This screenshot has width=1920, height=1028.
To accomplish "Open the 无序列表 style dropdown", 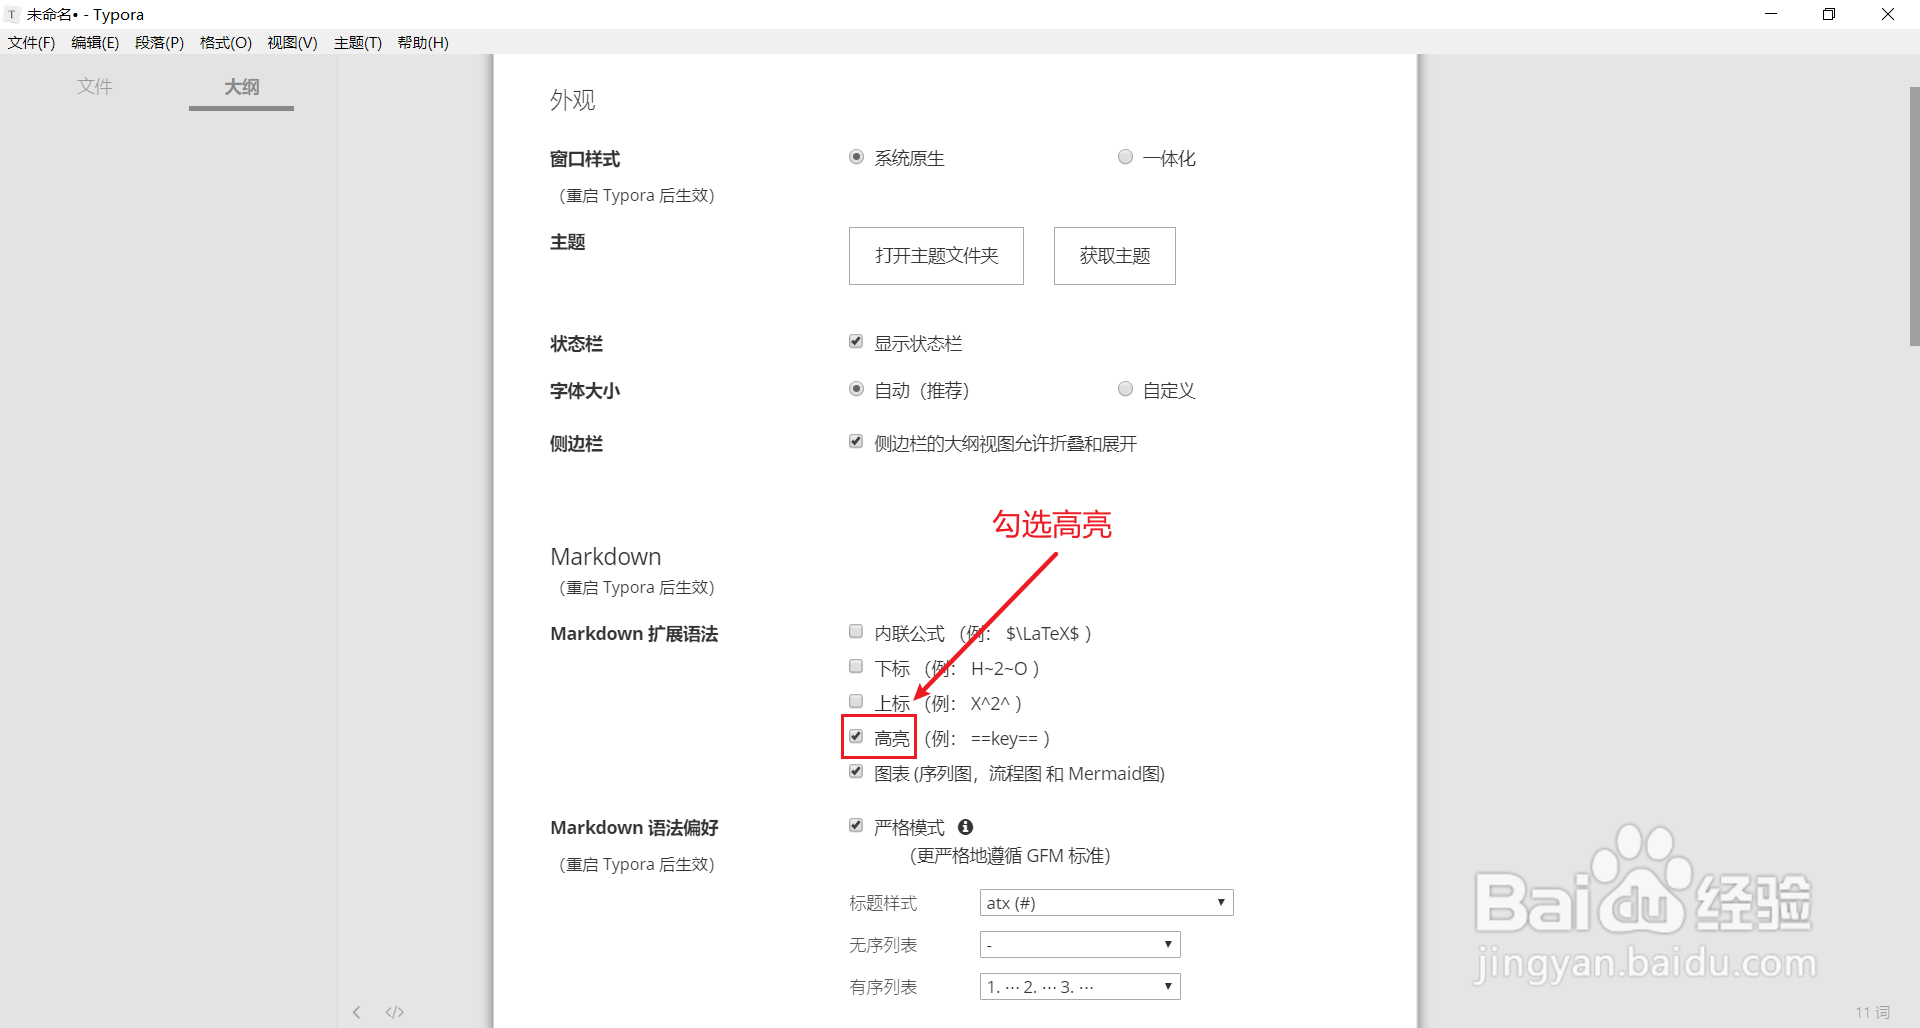I will coord(1079,944).
